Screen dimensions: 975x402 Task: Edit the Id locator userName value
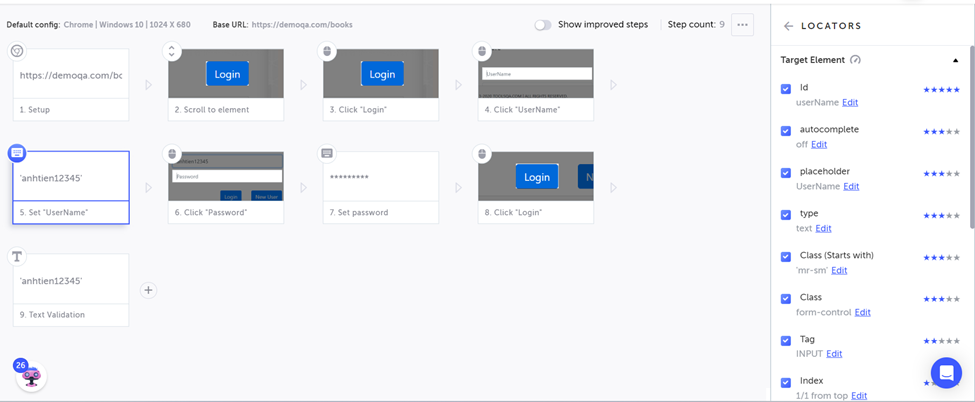850,102
